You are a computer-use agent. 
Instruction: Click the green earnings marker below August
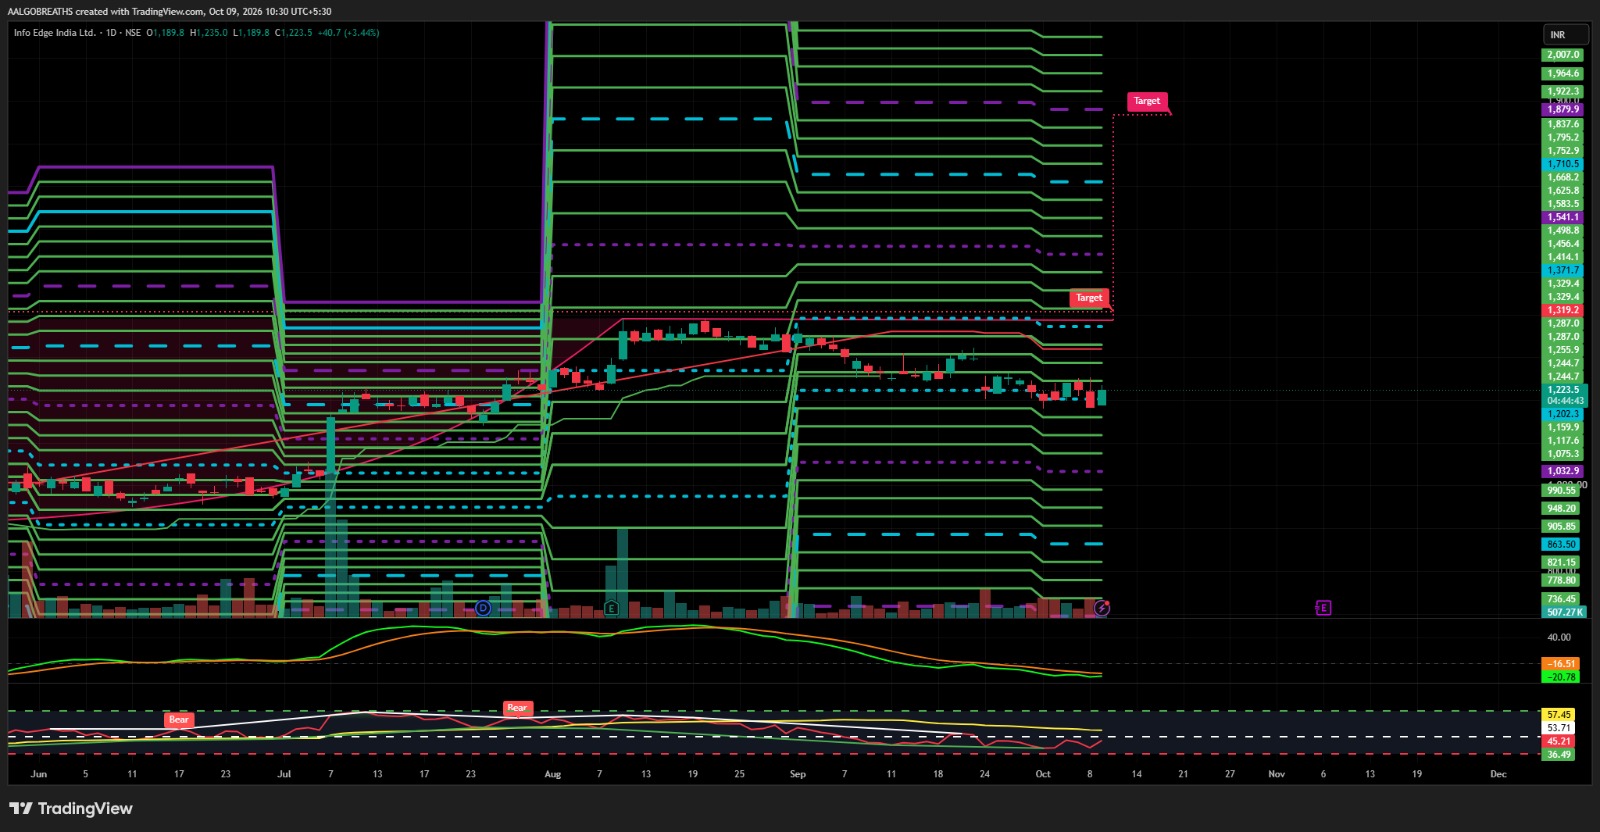click(x=611, y=607)
